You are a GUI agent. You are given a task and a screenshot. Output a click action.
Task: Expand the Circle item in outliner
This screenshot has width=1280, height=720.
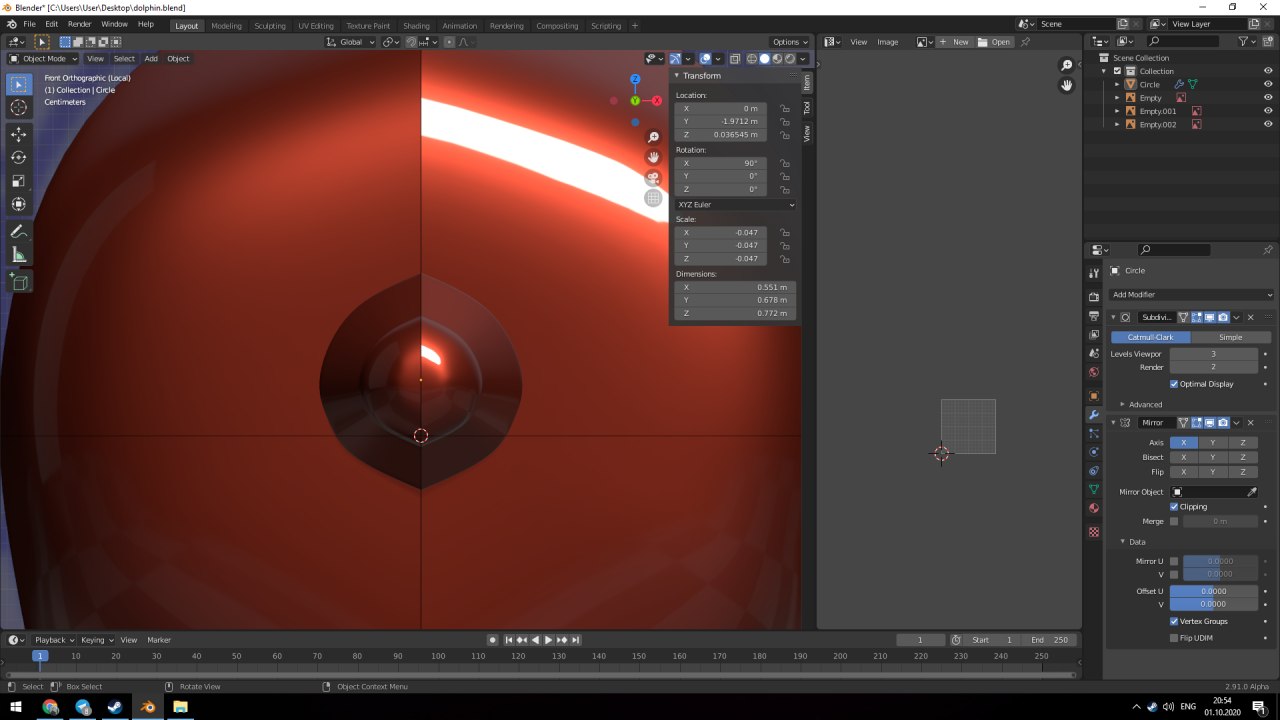[1118, 85]
